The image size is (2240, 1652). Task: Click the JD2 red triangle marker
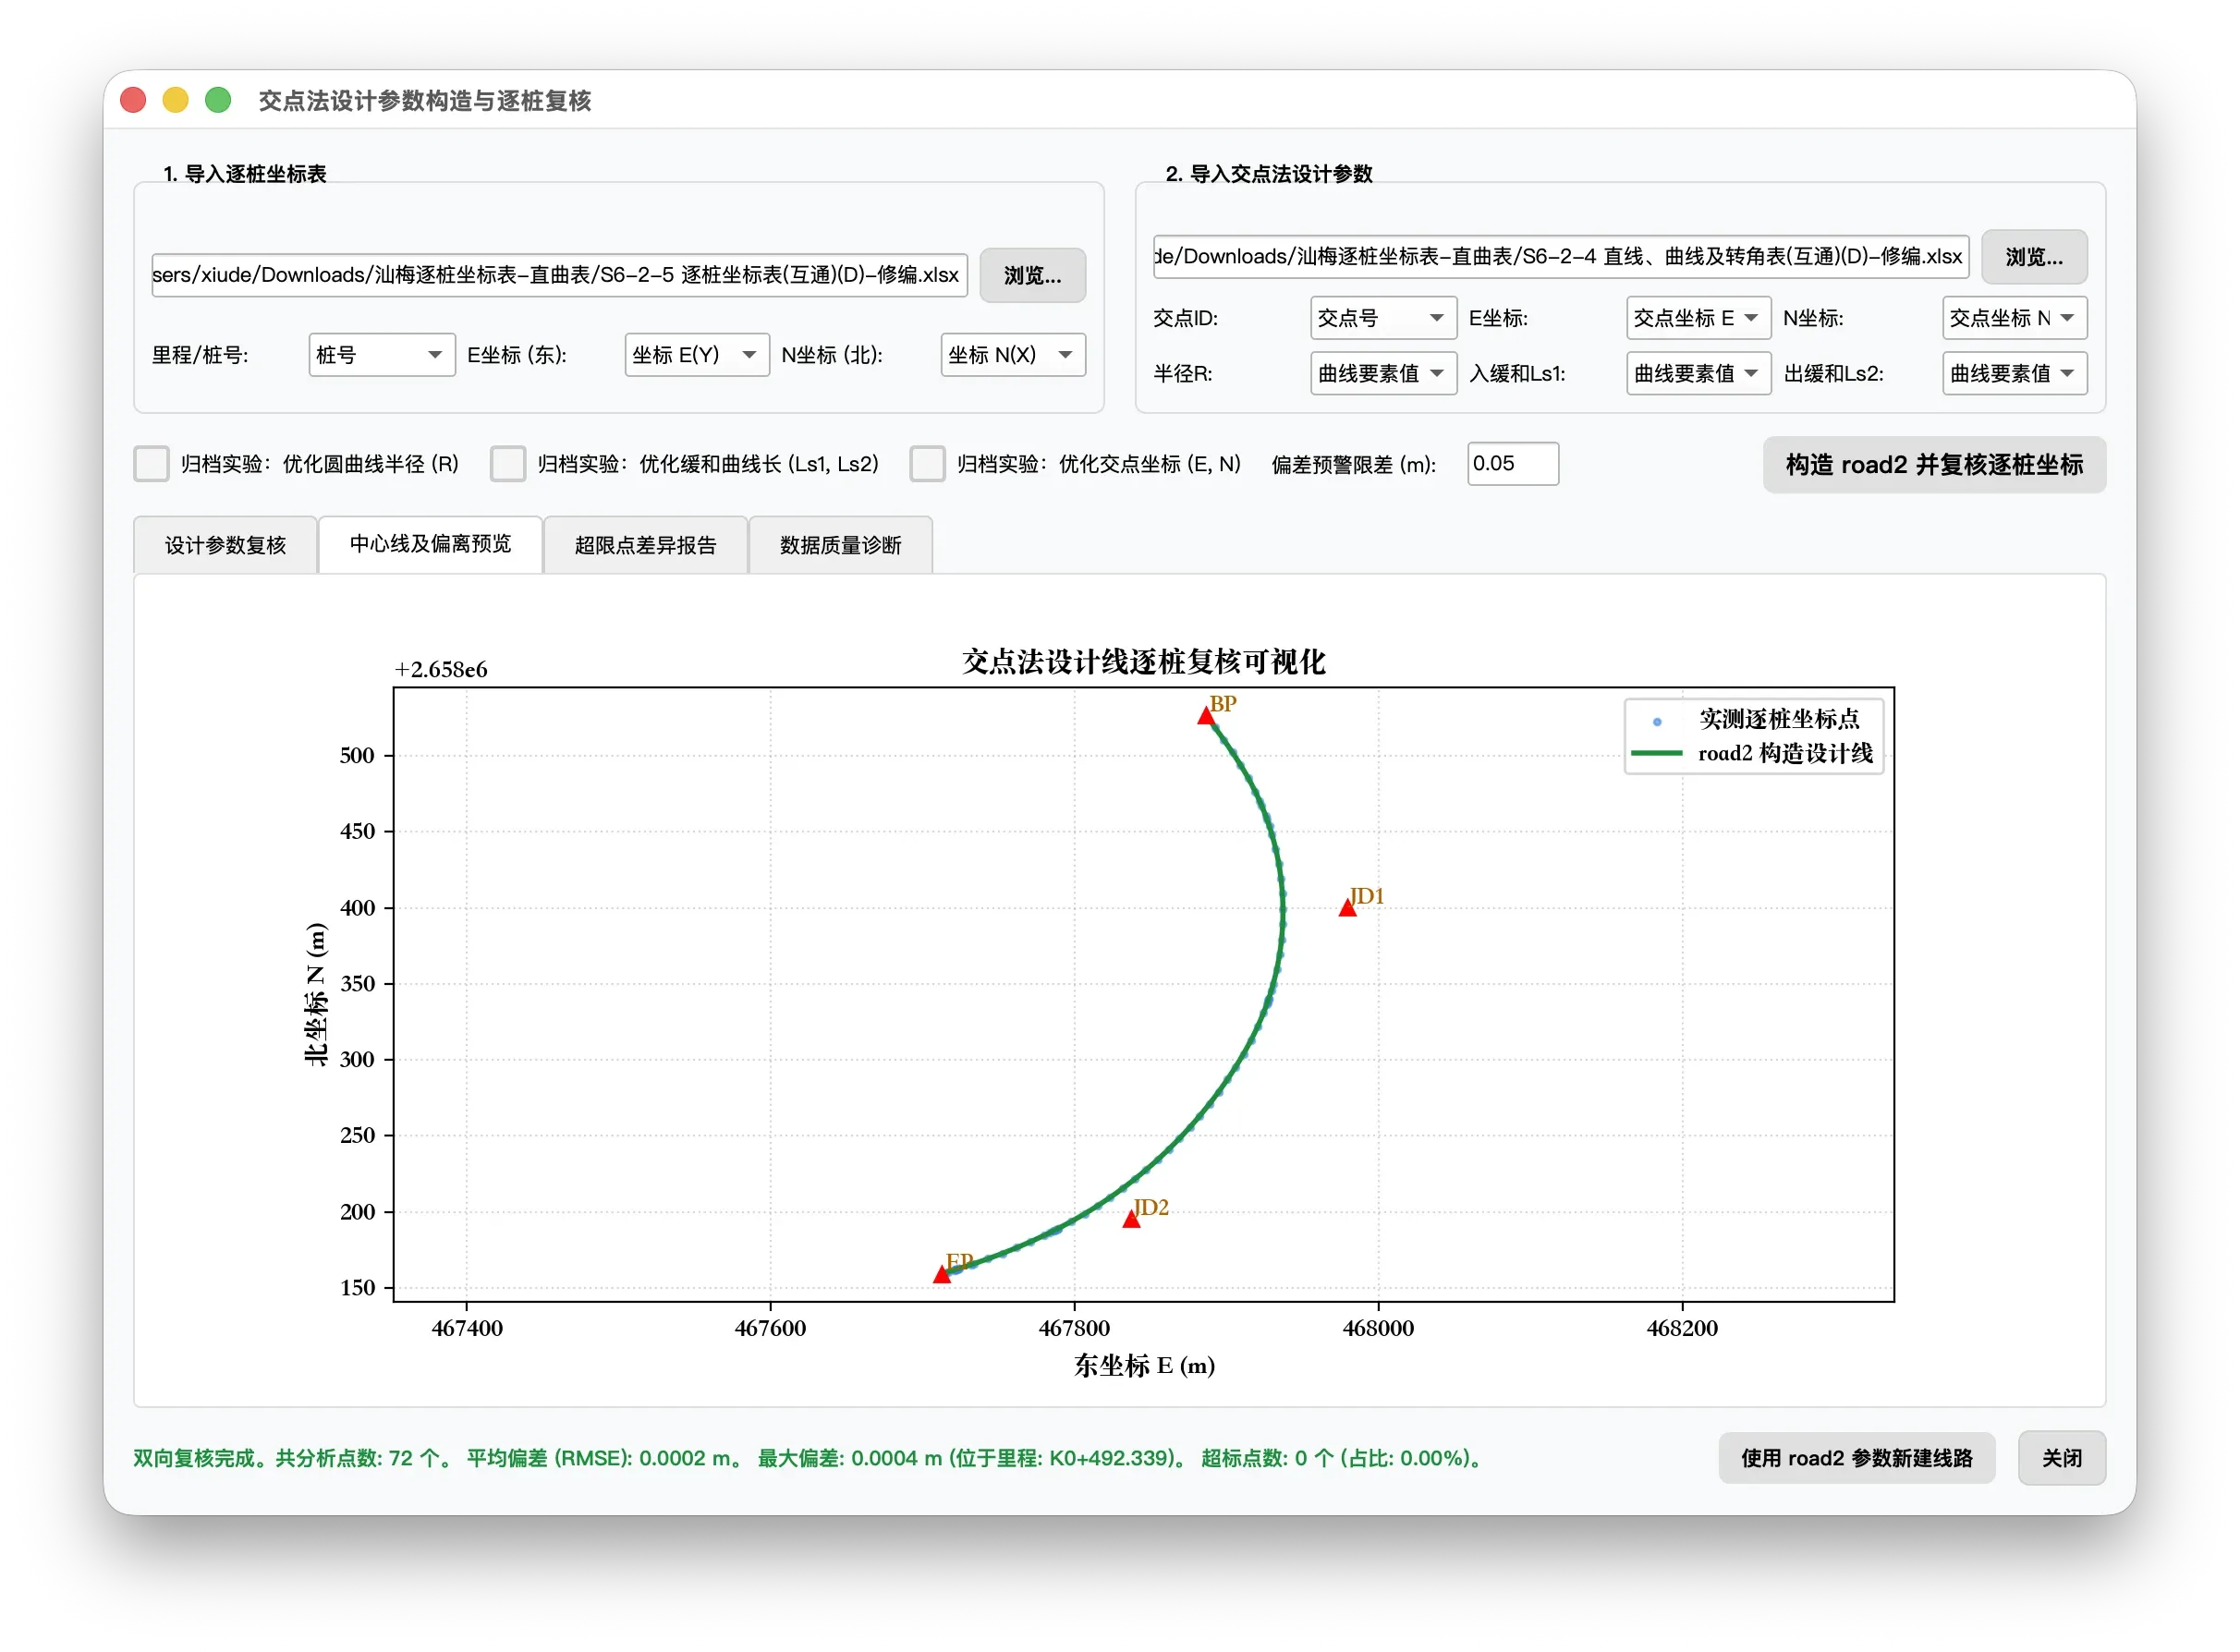coord(1131,1219)
